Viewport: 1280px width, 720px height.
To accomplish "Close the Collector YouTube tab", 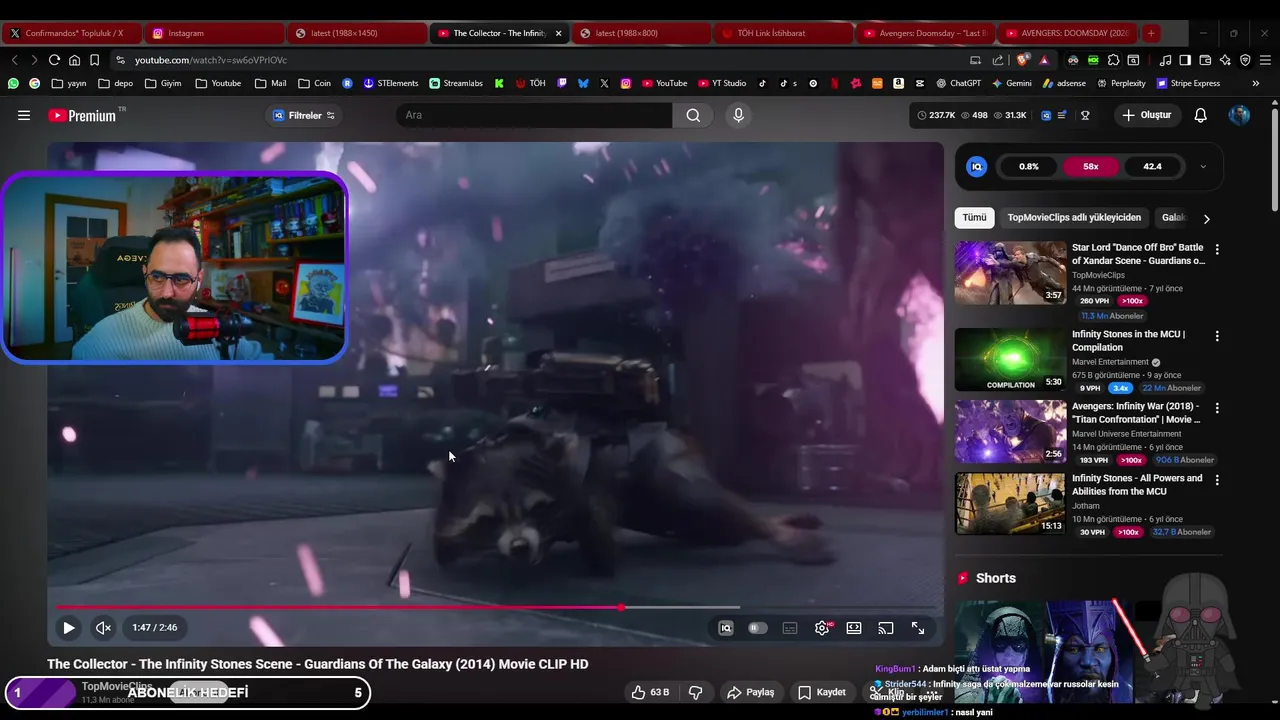I will [558, 33].
